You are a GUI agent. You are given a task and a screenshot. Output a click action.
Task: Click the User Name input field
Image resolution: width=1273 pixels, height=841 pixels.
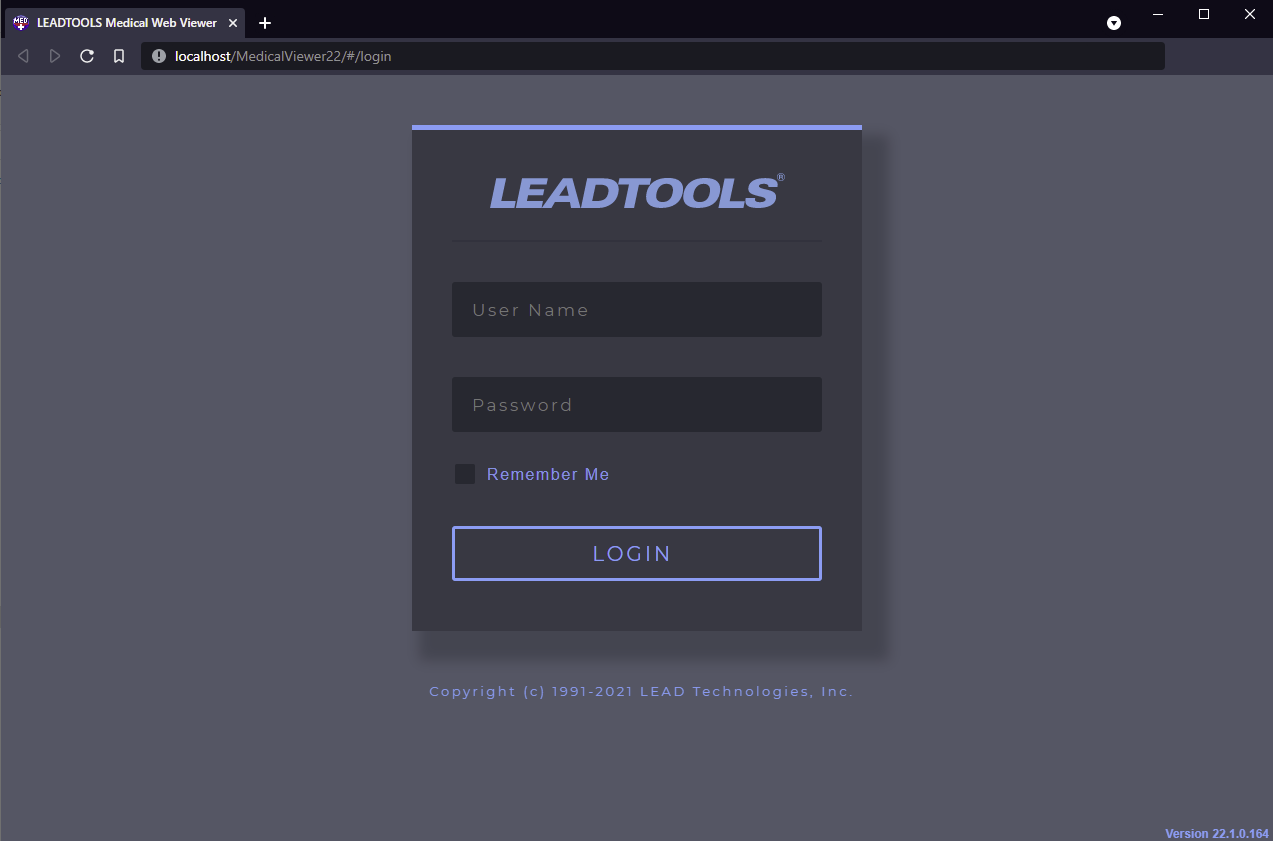click(x=636, y=309)
